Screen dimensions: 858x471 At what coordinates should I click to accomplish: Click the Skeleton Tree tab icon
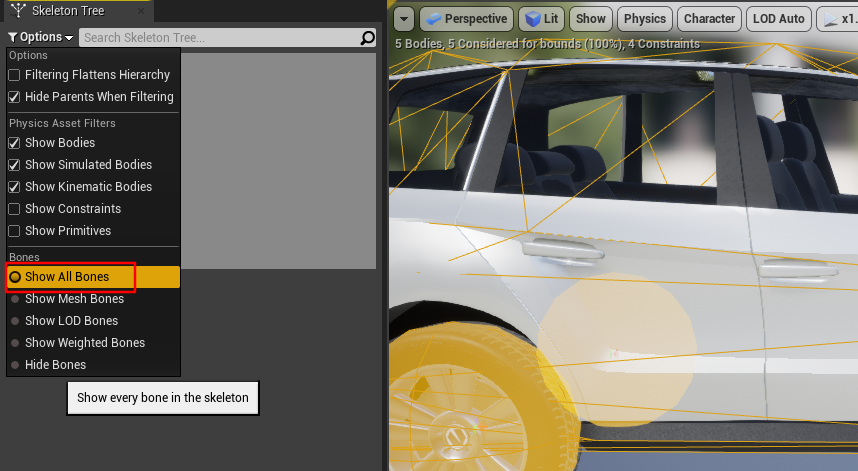coord(18,10)
